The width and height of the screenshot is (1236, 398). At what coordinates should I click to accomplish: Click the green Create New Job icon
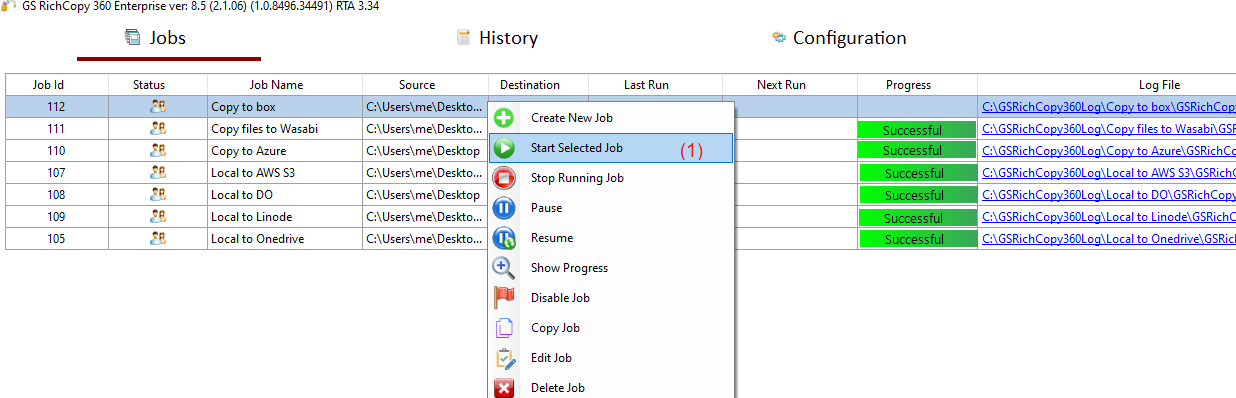504,118
